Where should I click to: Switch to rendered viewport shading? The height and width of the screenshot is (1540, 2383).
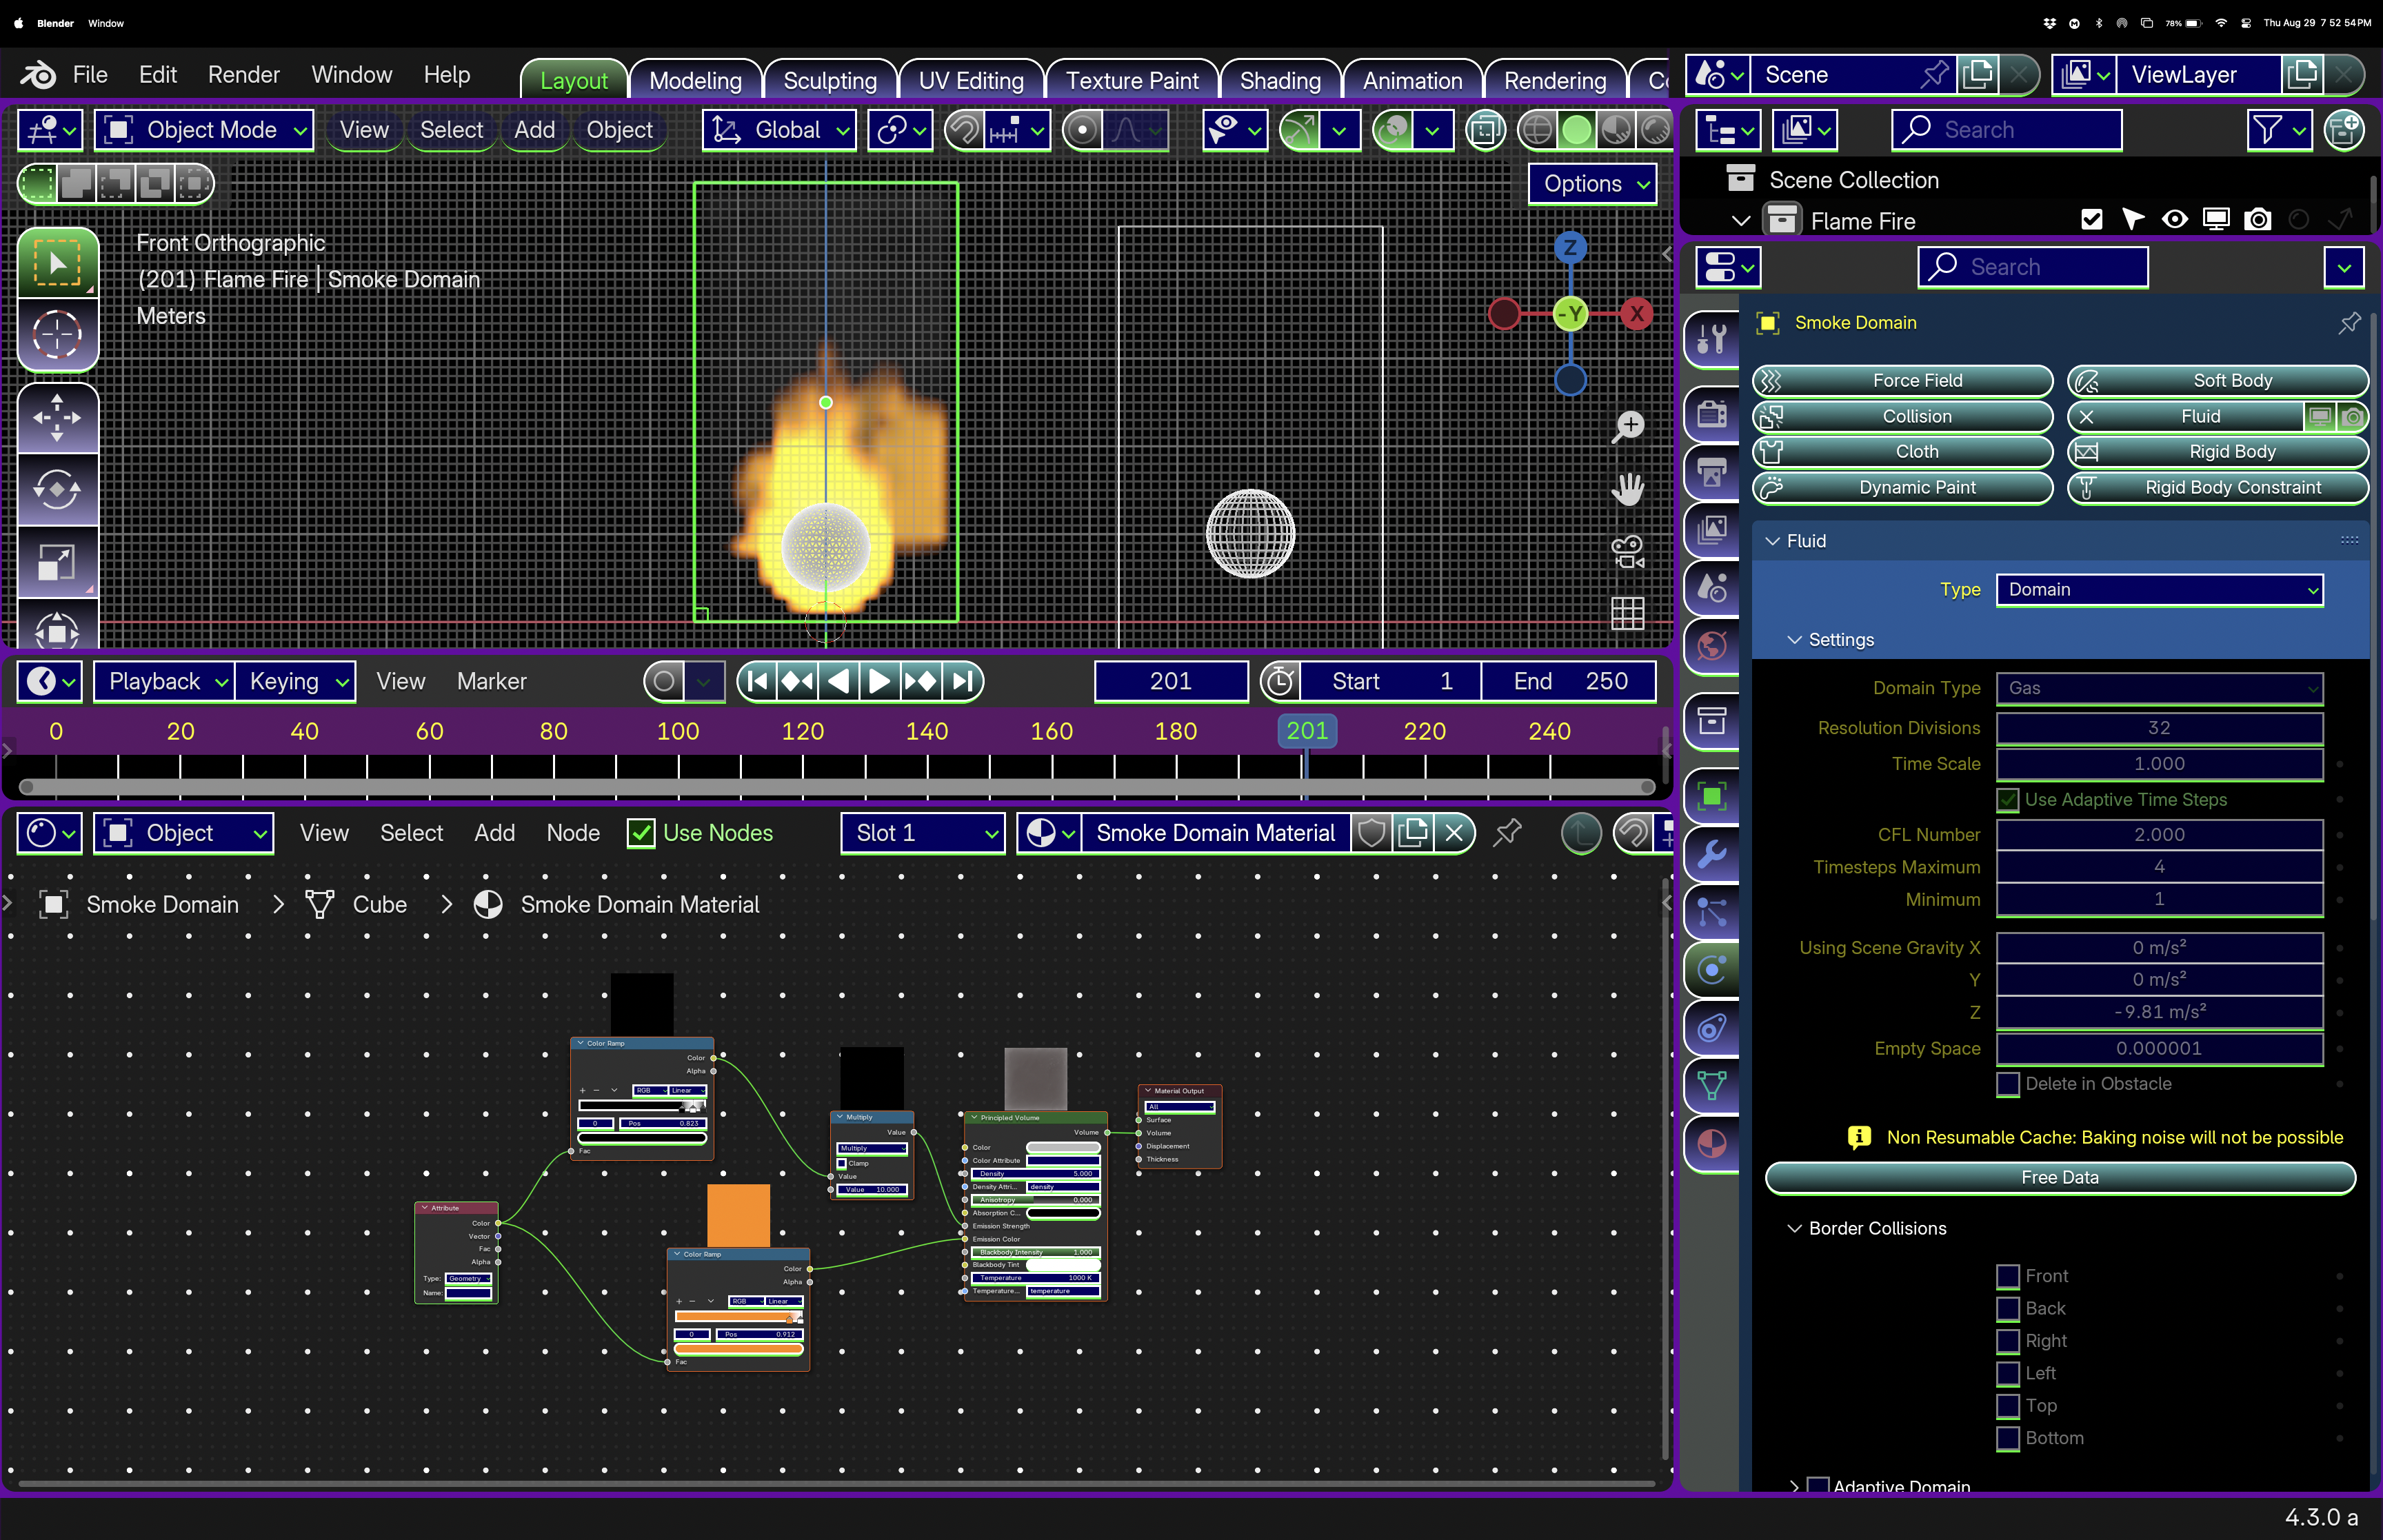(x=1656, y=130)
